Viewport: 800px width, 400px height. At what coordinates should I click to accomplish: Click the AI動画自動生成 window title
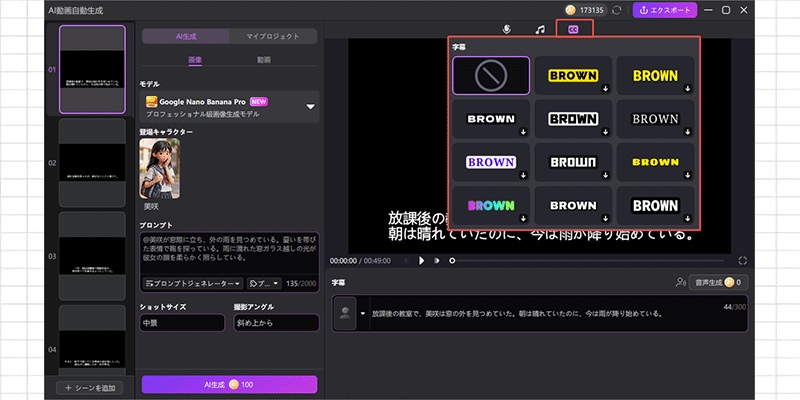76,10
